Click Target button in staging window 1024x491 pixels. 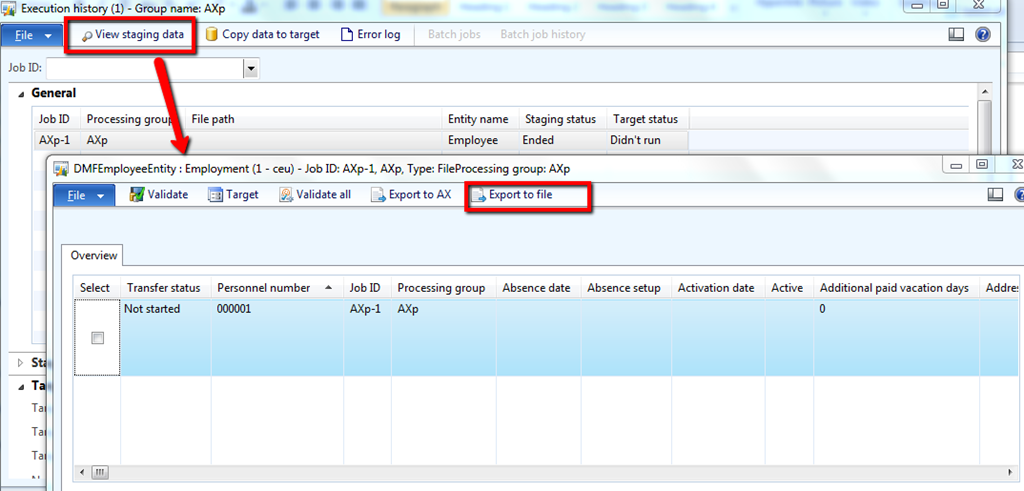tap(234, 195)
